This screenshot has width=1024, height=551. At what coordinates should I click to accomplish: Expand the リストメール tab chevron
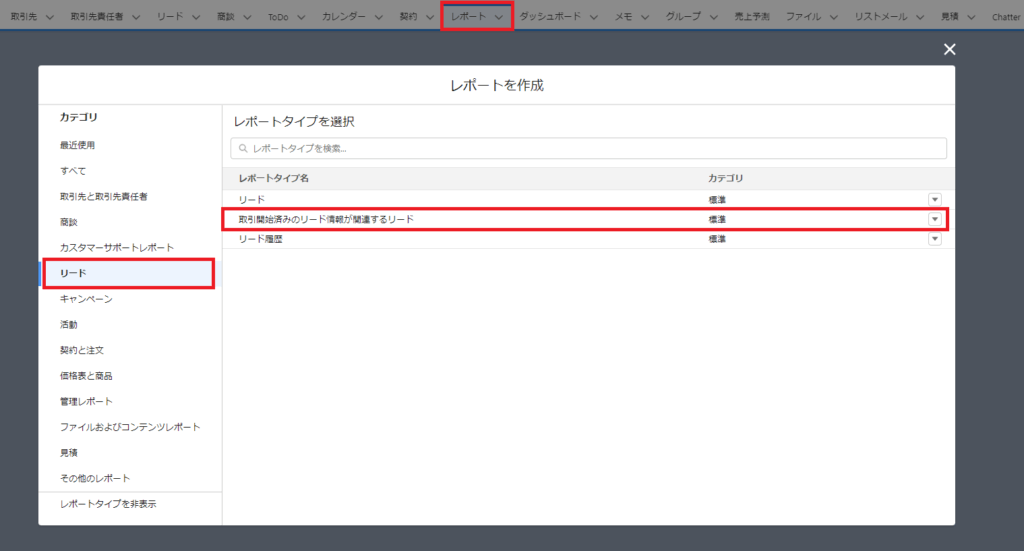920,17
